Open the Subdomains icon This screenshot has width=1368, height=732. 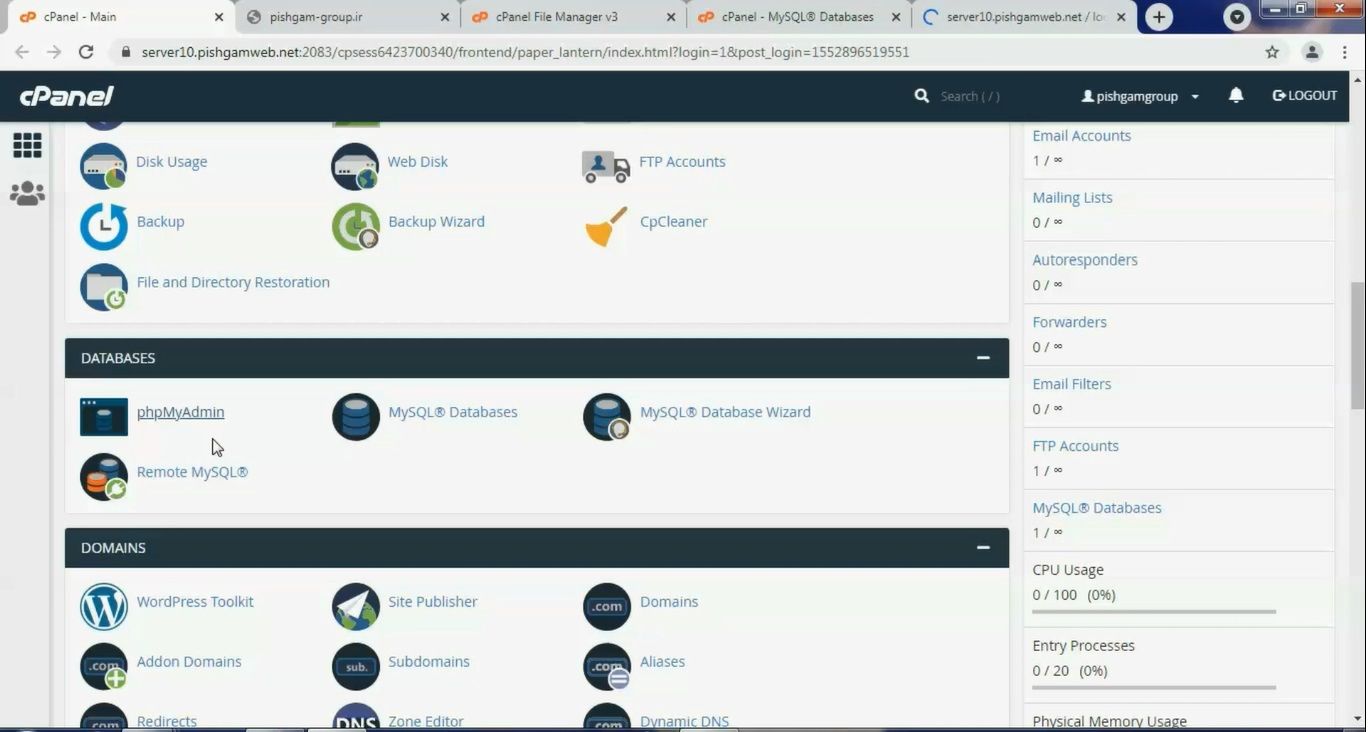(355, 667)
